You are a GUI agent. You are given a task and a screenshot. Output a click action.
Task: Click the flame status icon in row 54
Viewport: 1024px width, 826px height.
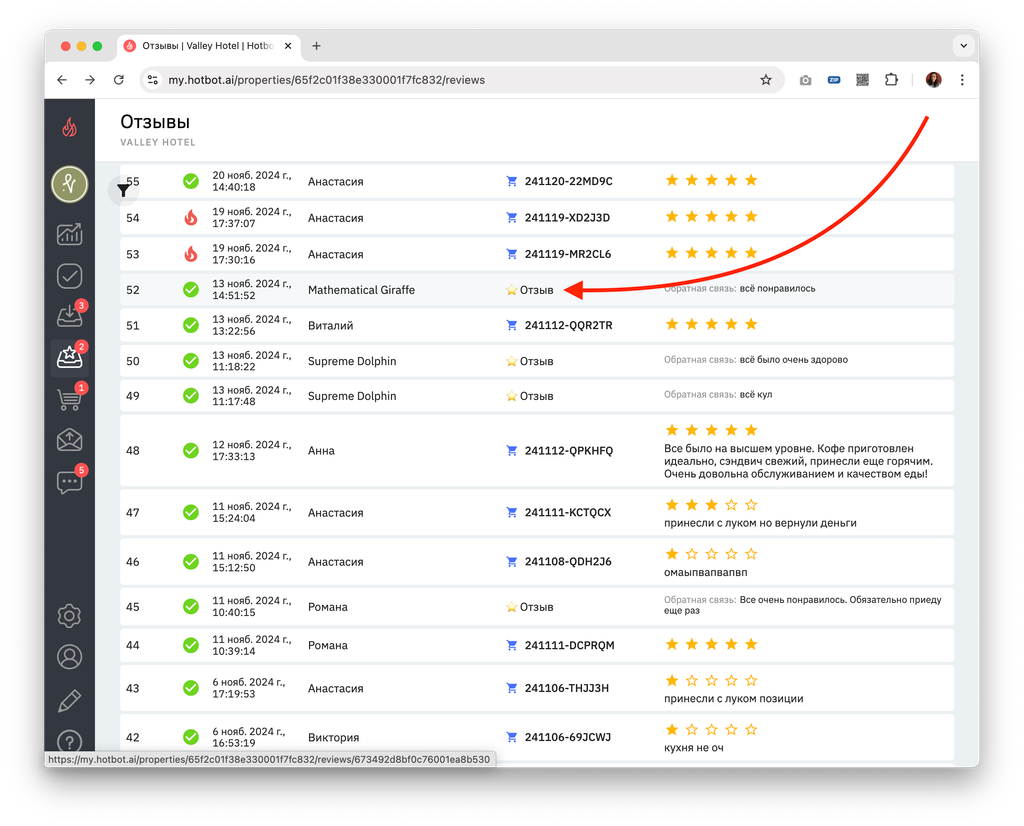(191, 217)
